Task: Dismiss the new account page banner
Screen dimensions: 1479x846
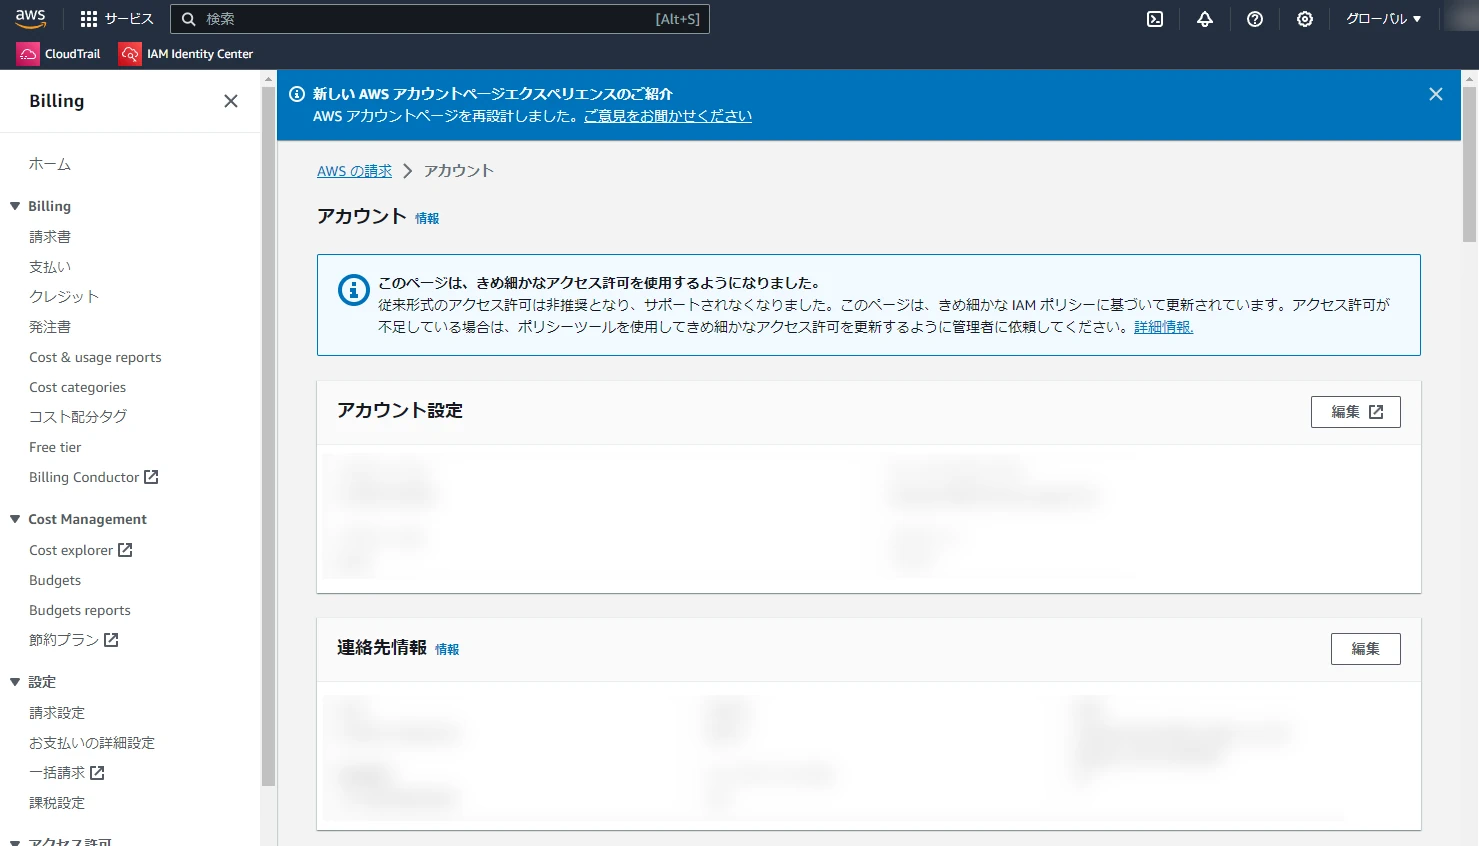Action: pos(1436,94)
